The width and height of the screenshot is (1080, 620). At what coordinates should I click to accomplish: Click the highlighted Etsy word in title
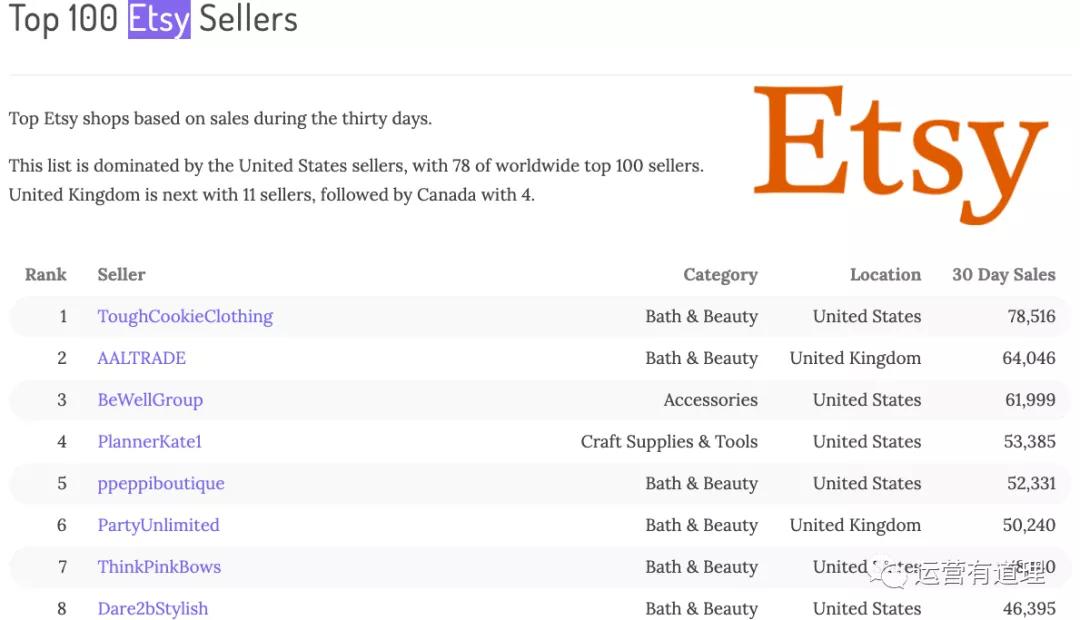pos(159,19)
